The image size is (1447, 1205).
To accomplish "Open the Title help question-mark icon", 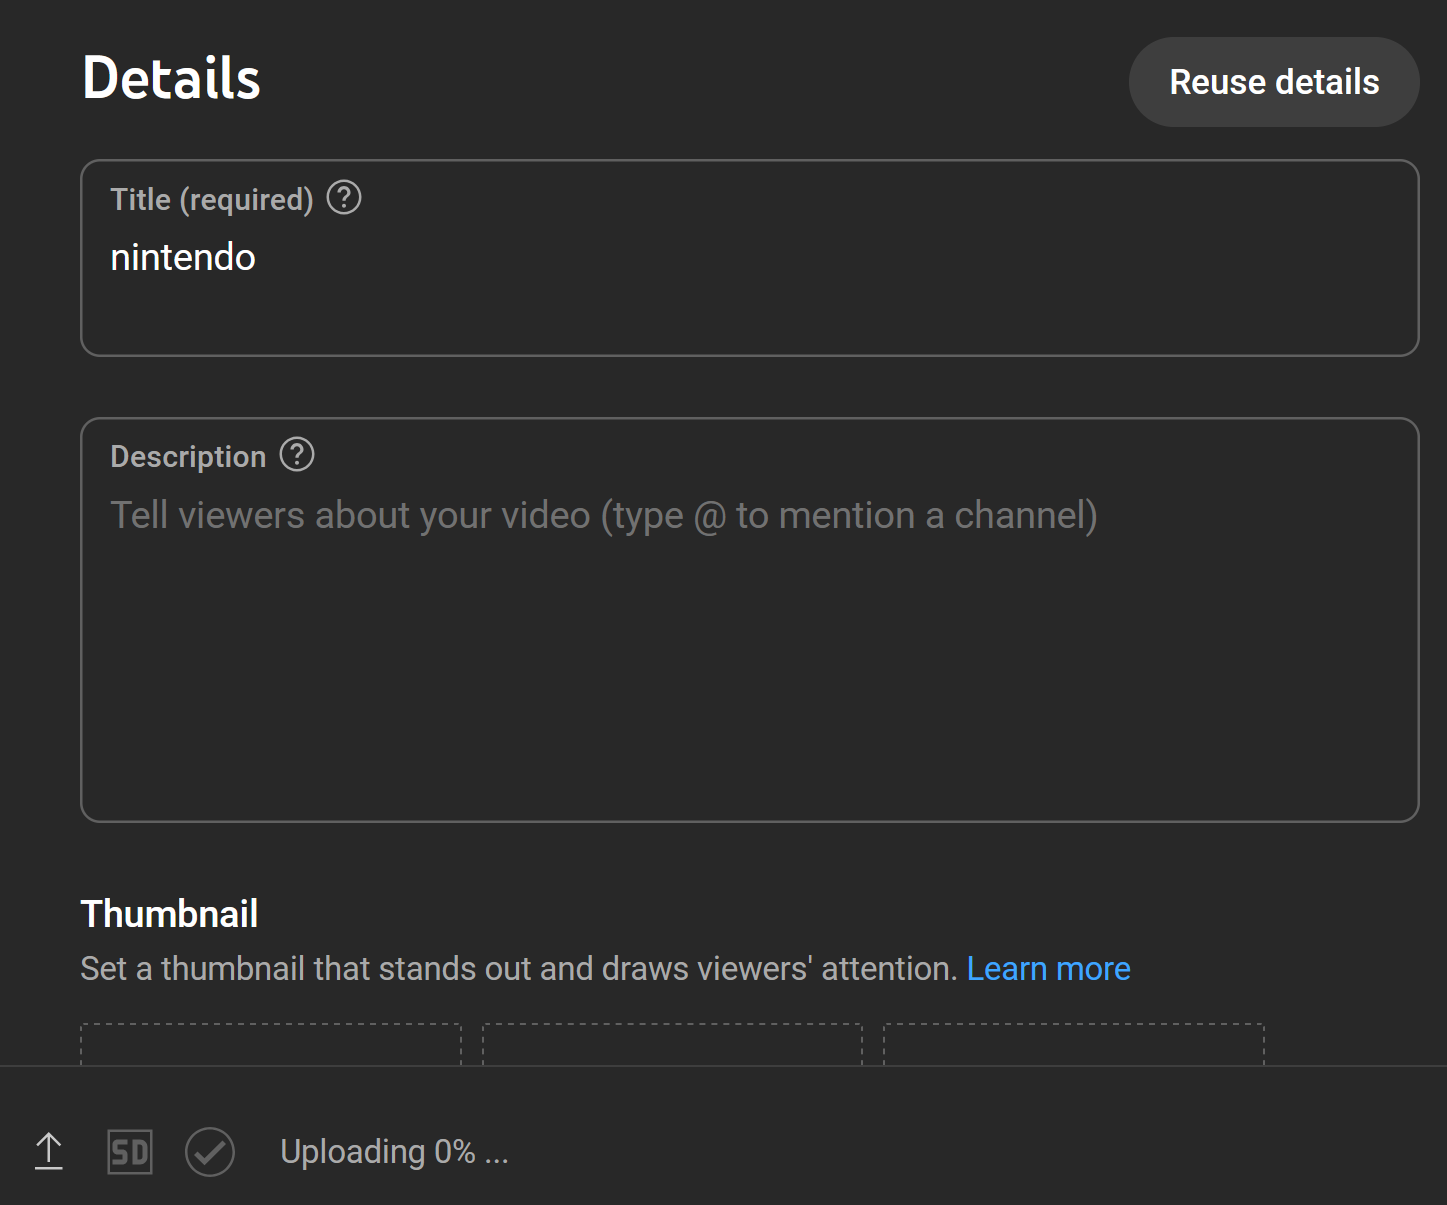I will tap(344, 198).
